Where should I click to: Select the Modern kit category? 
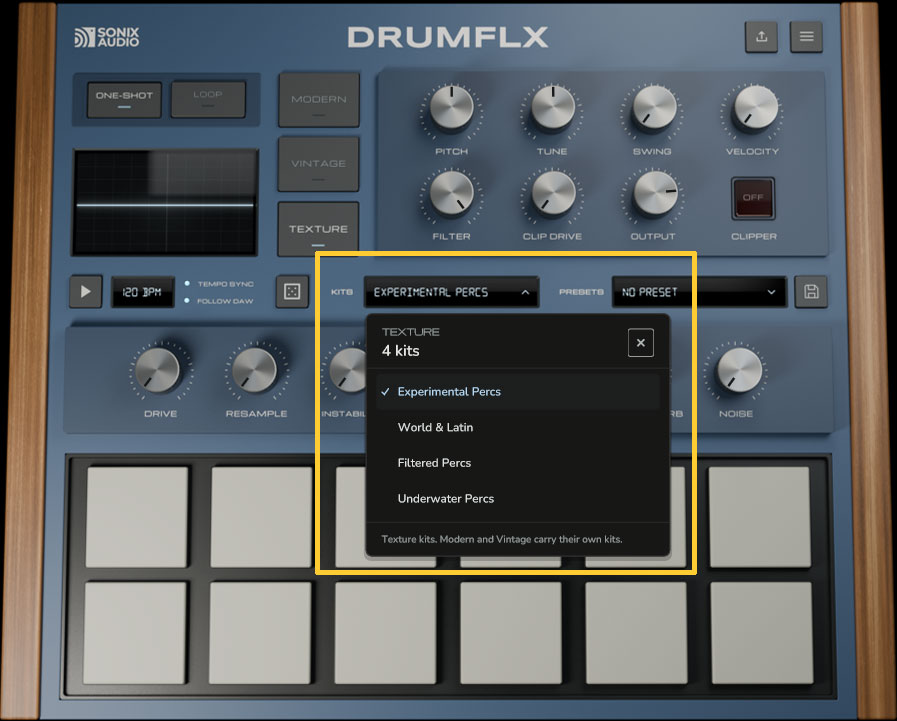(x=319, y=100)
